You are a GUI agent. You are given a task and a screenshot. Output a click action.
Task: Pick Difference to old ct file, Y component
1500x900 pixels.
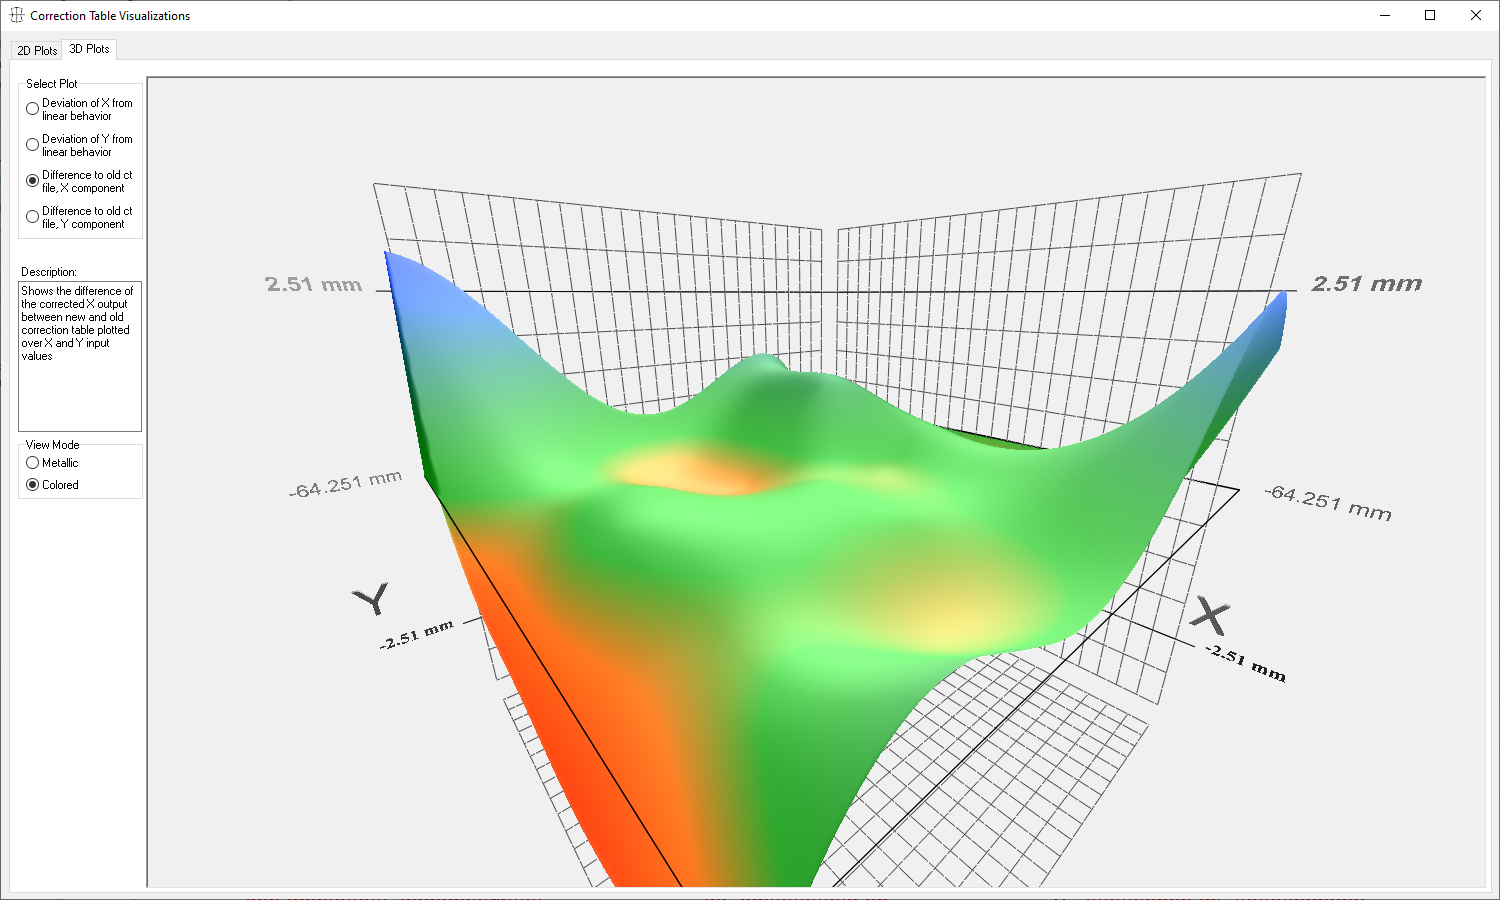click(33, 217)
